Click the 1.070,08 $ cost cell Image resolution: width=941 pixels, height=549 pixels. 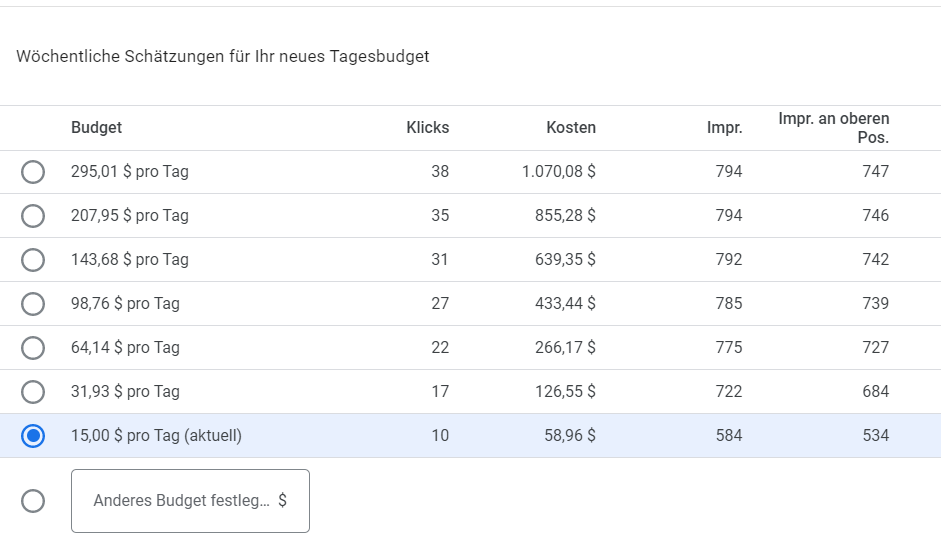pyautogui.click(x=559, y=172)
